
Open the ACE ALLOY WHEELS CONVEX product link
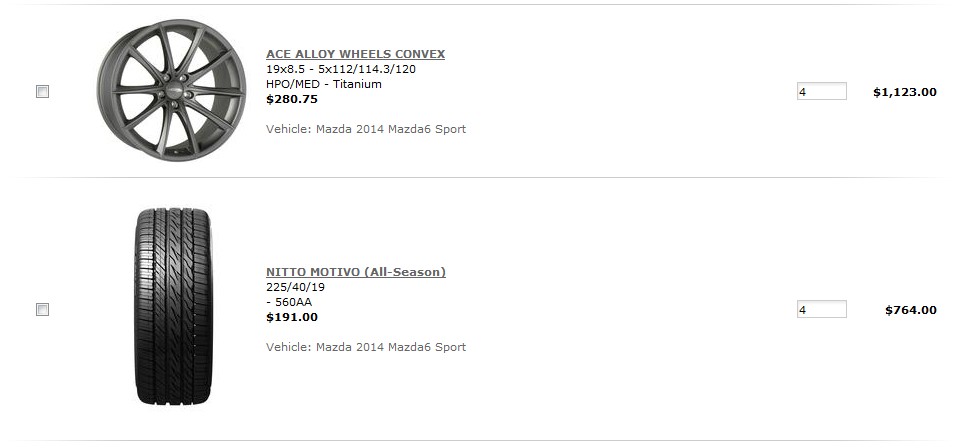(x=355, y=54)
